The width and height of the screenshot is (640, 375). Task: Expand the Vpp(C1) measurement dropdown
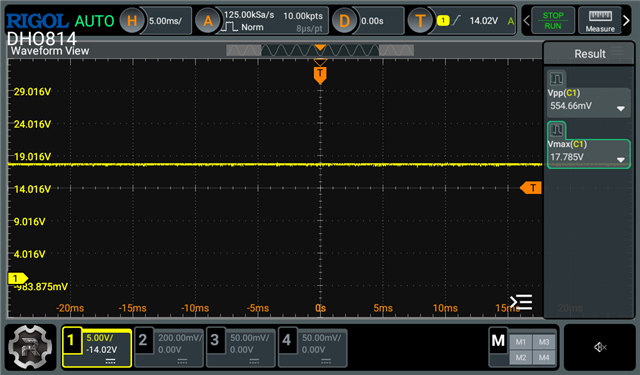(621, 109)
